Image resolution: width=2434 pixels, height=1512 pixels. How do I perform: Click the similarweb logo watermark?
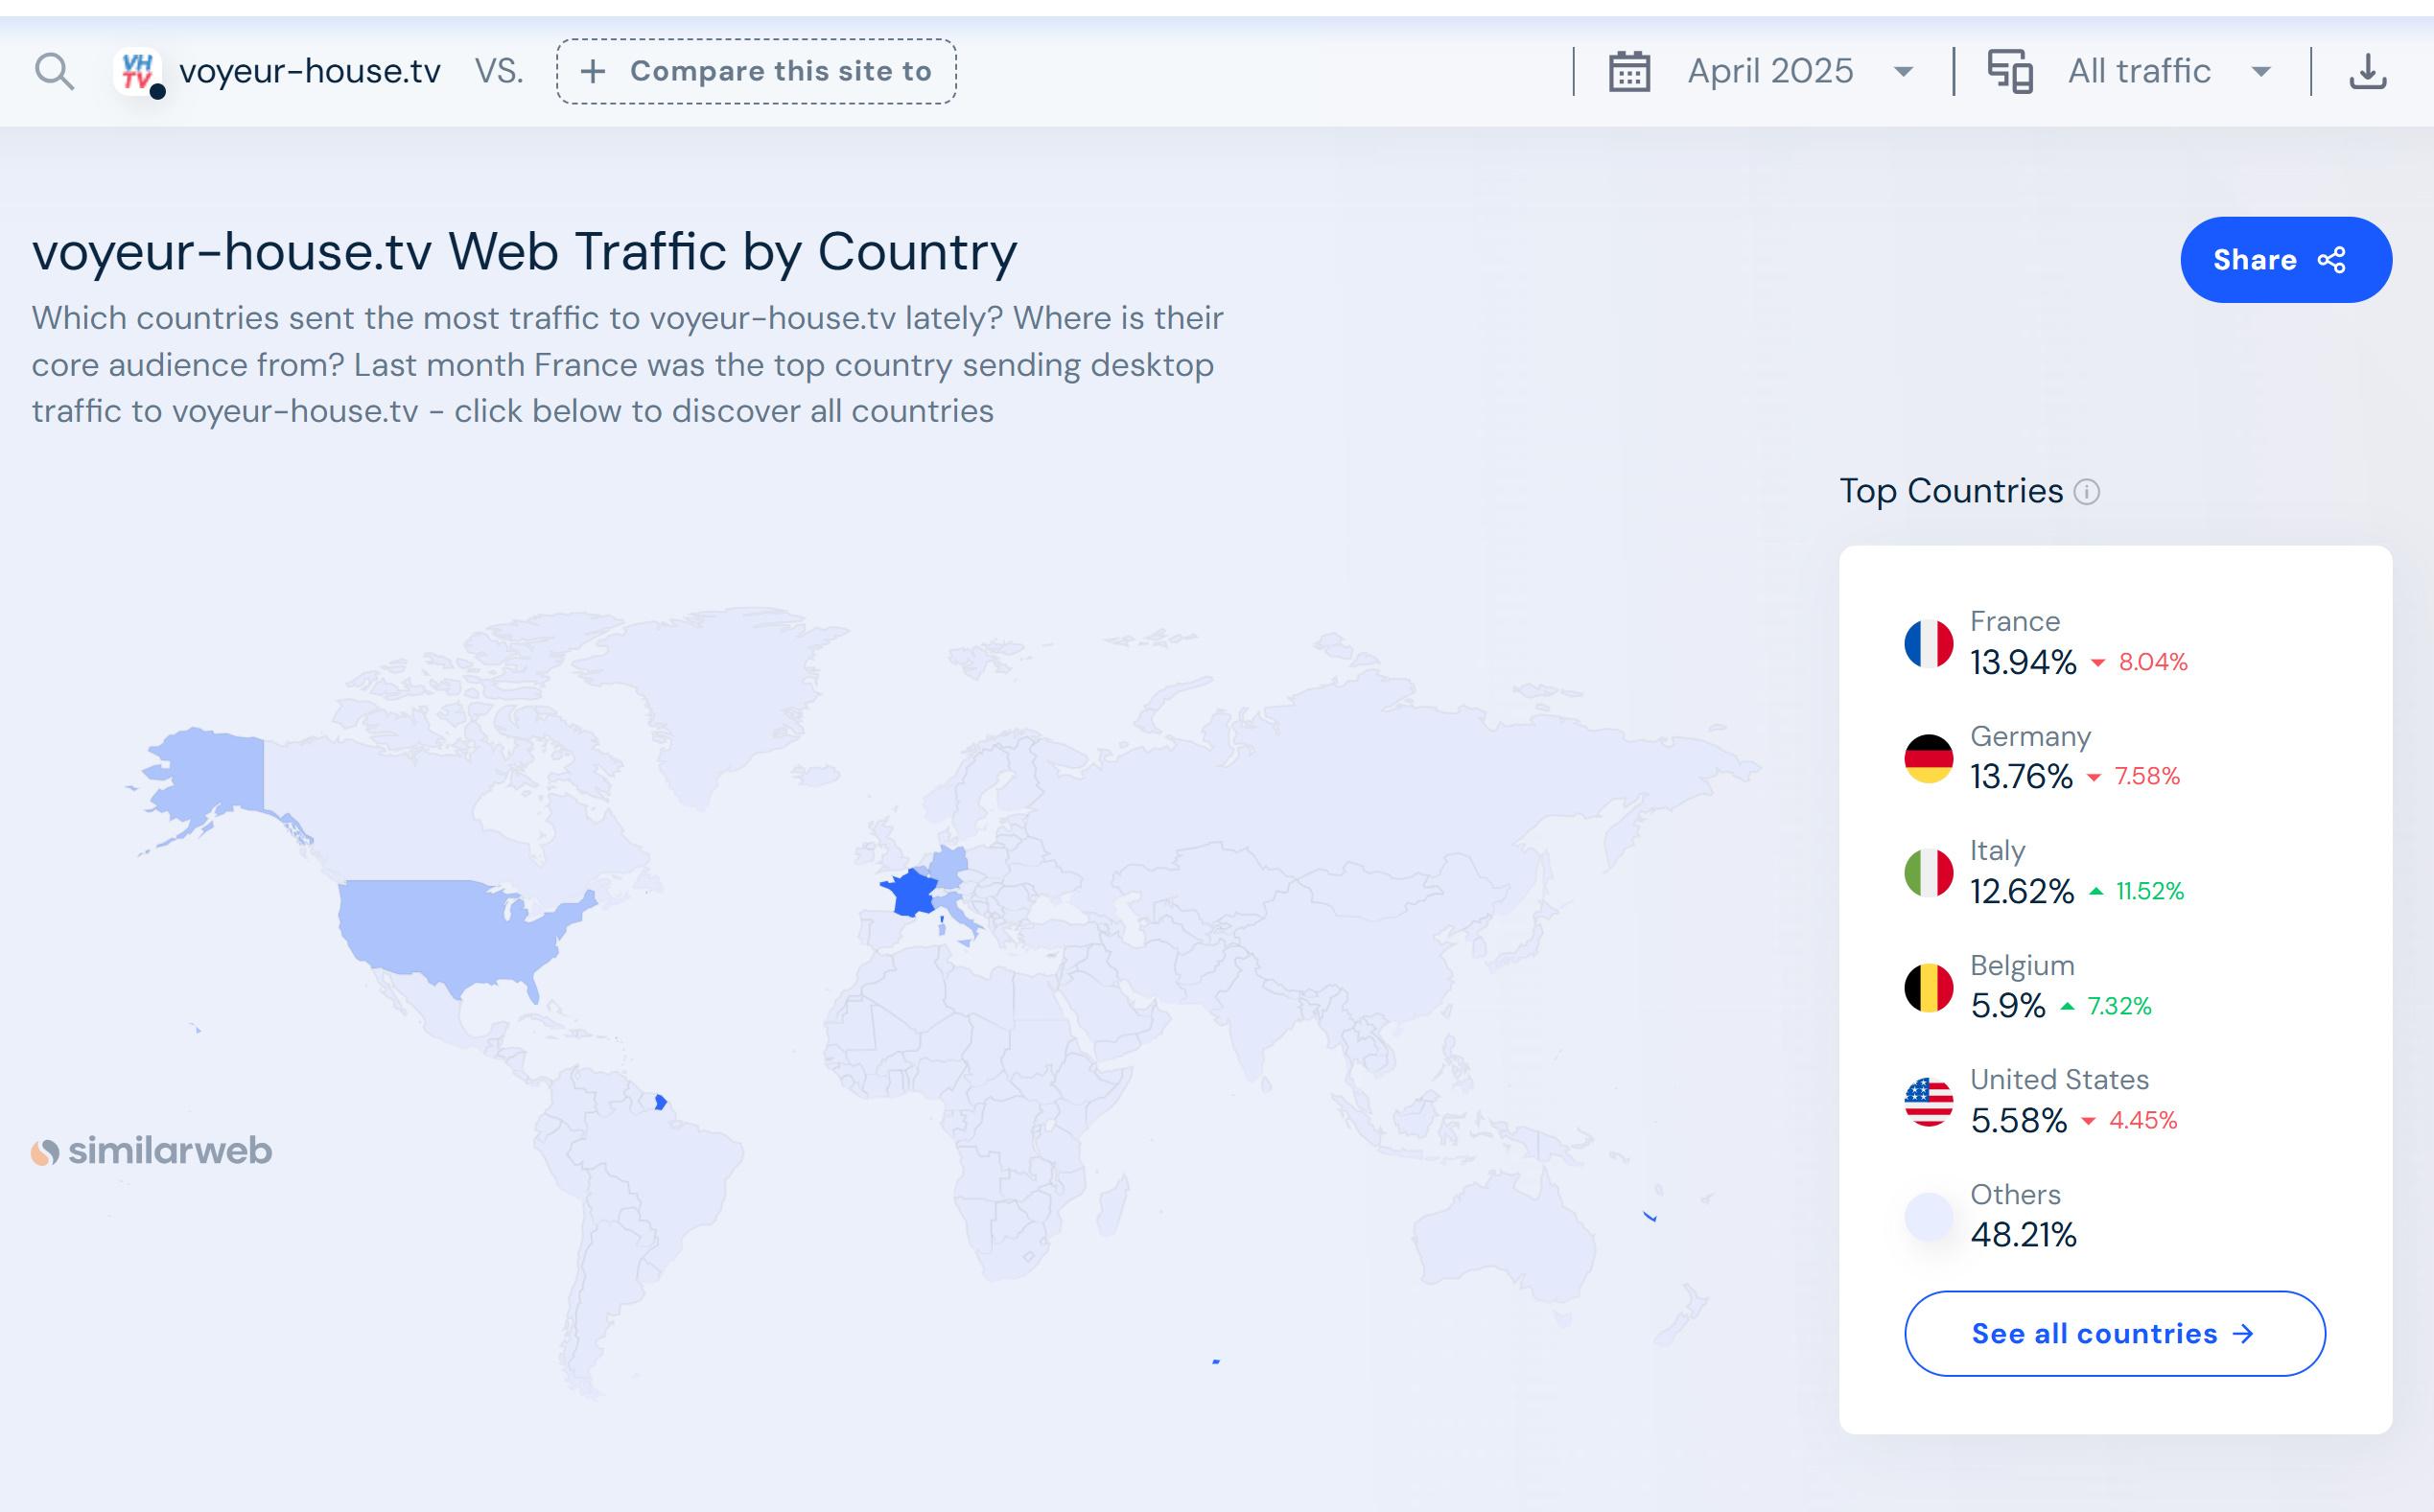click(x=152, y=1151)
